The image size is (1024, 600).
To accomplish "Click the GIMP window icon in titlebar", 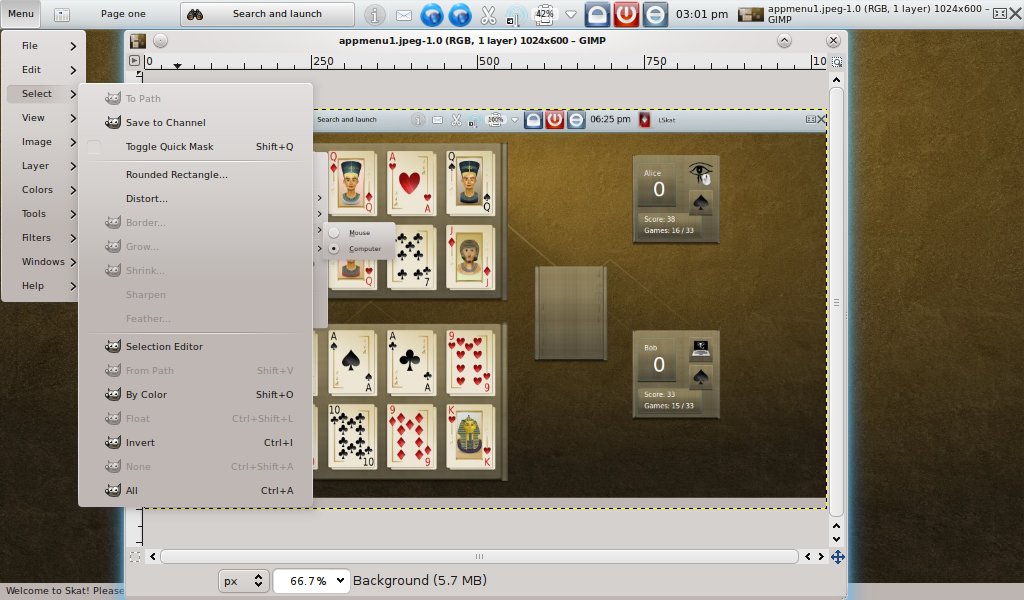I will pos(138,40).
